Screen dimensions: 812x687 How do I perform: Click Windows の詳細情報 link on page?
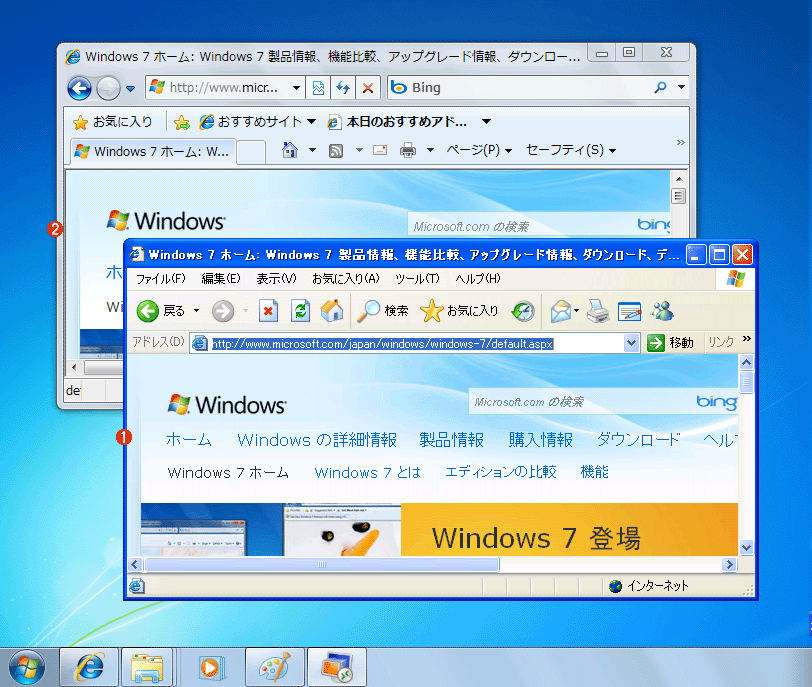pos(317,440)
